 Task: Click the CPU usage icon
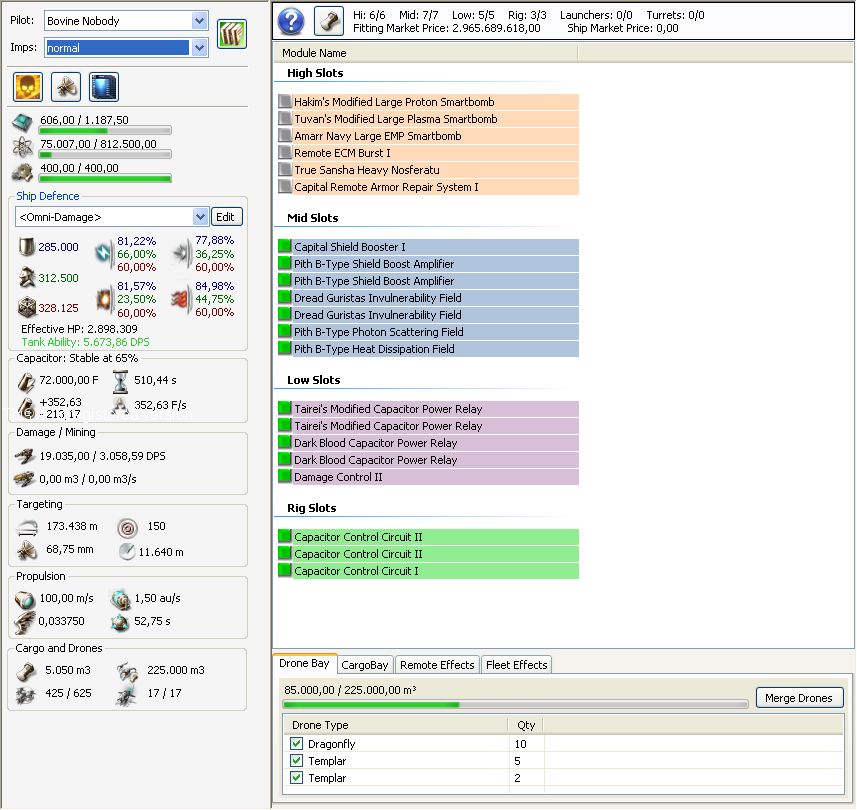pos(22,123)
